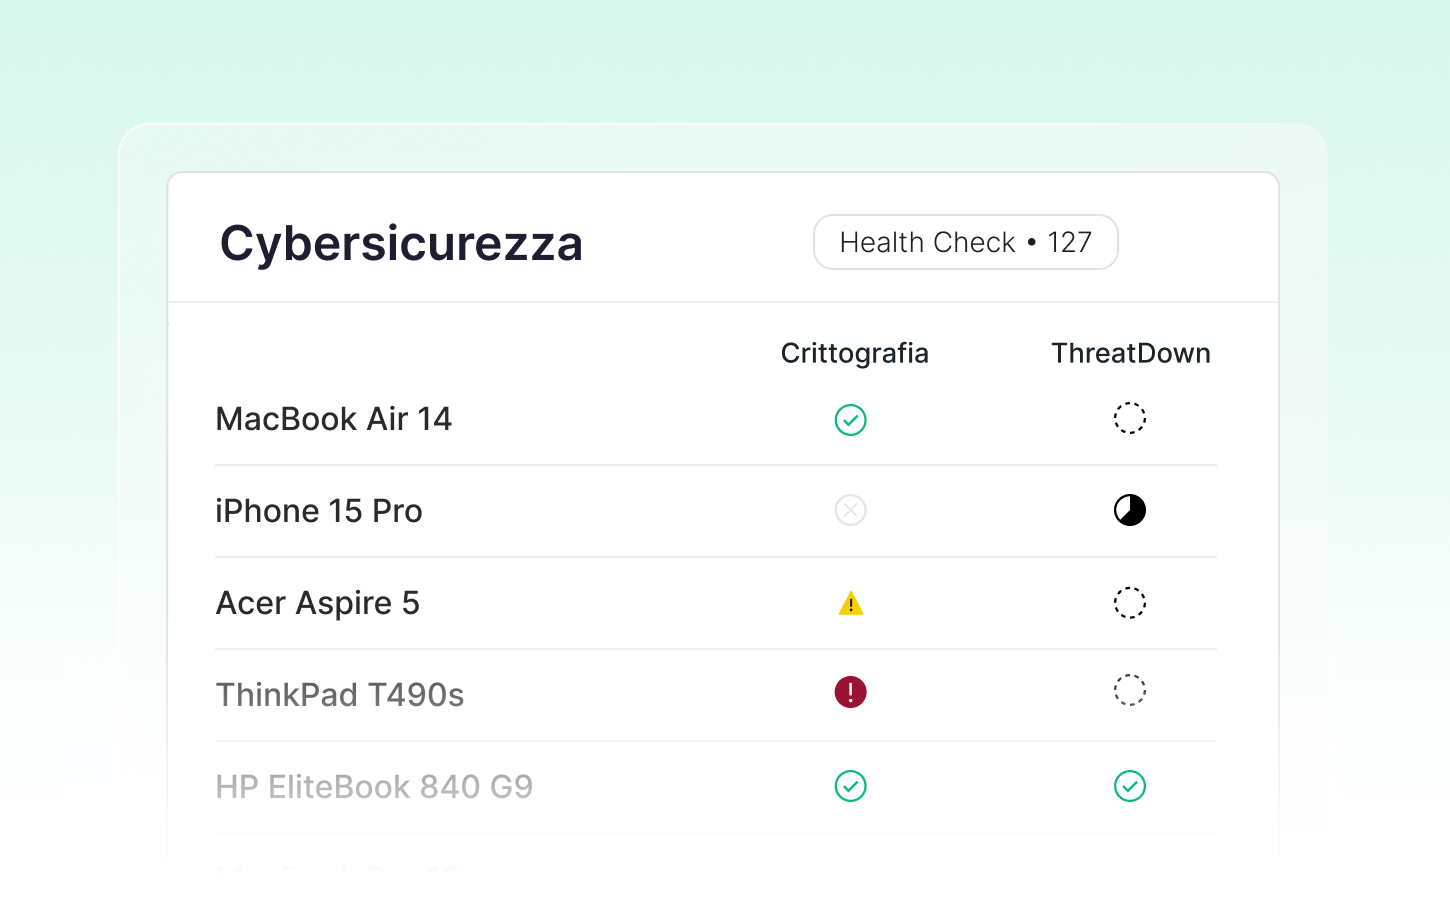Screen dimensions: 1450x920
Task: Click HP EliteBook green Crittografia checkmark
Action: click(x=850, y=787)
